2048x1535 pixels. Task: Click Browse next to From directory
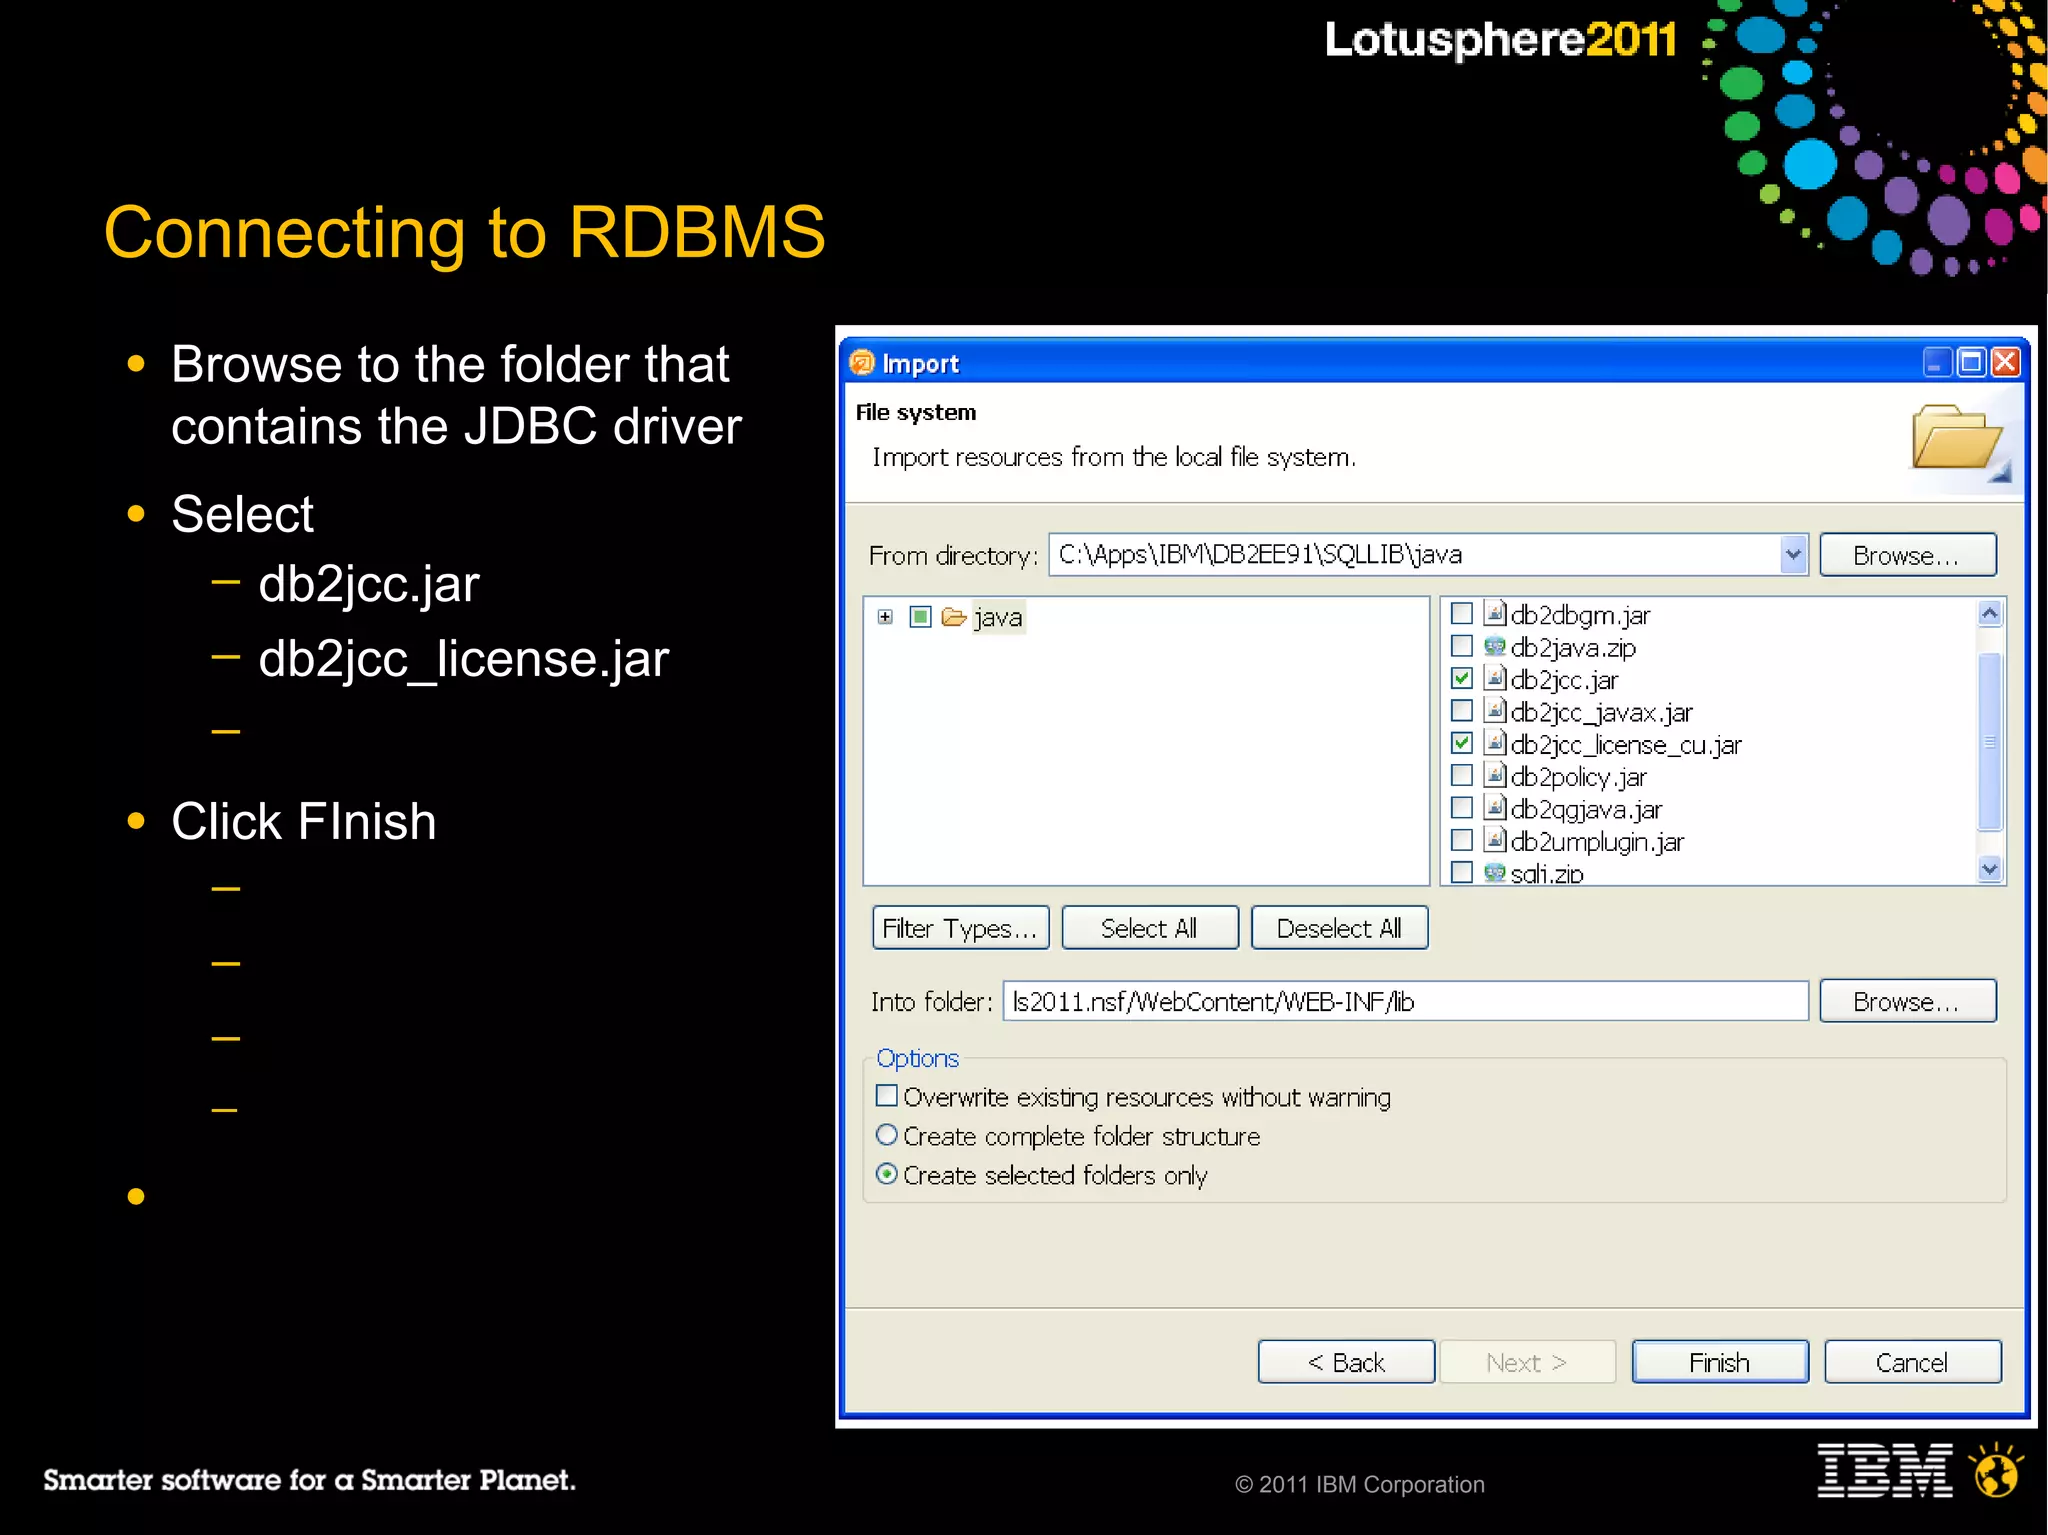tap(1907, 555)
